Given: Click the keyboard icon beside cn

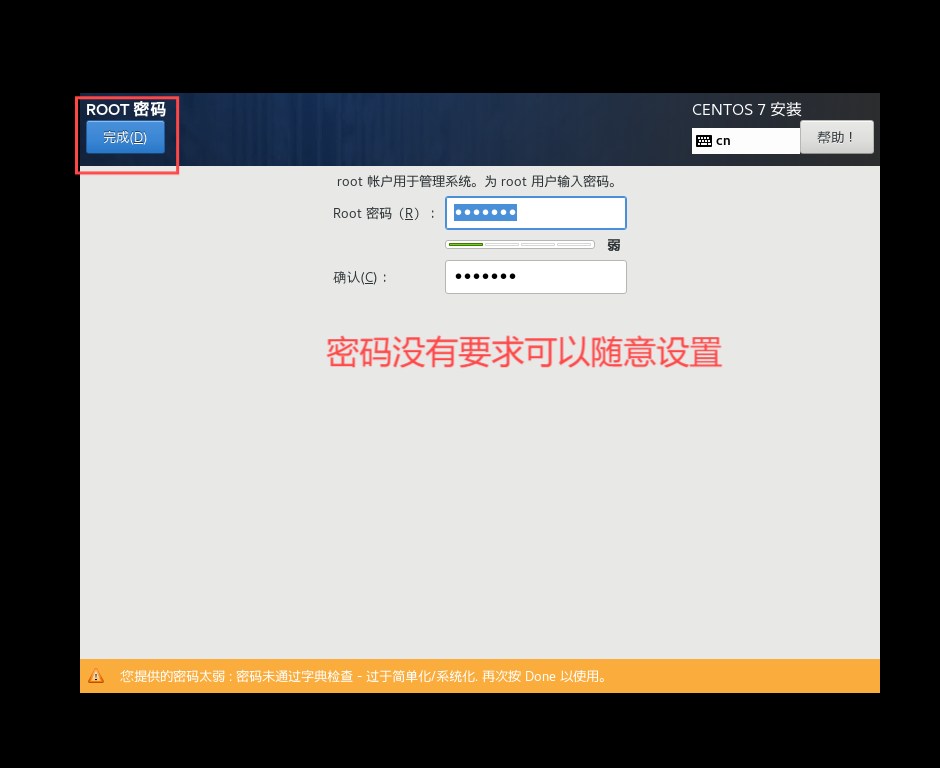Looking at the screenshot, I should 704,141.
